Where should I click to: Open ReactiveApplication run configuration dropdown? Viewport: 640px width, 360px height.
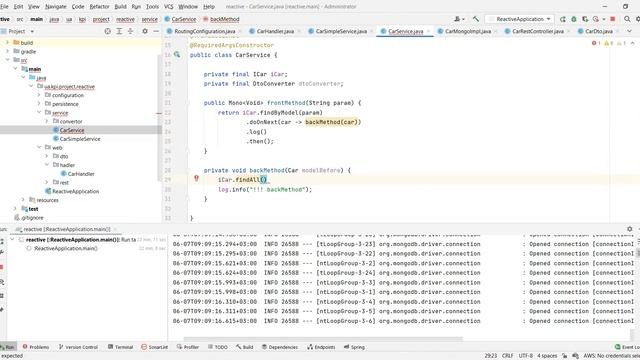coord(519,19)
